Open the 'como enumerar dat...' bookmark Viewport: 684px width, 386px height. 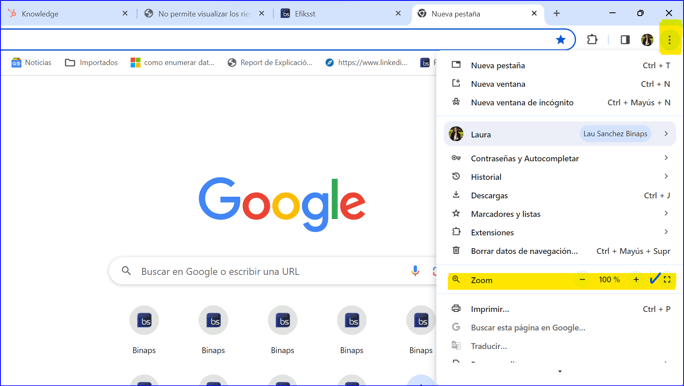coord(172,62)
